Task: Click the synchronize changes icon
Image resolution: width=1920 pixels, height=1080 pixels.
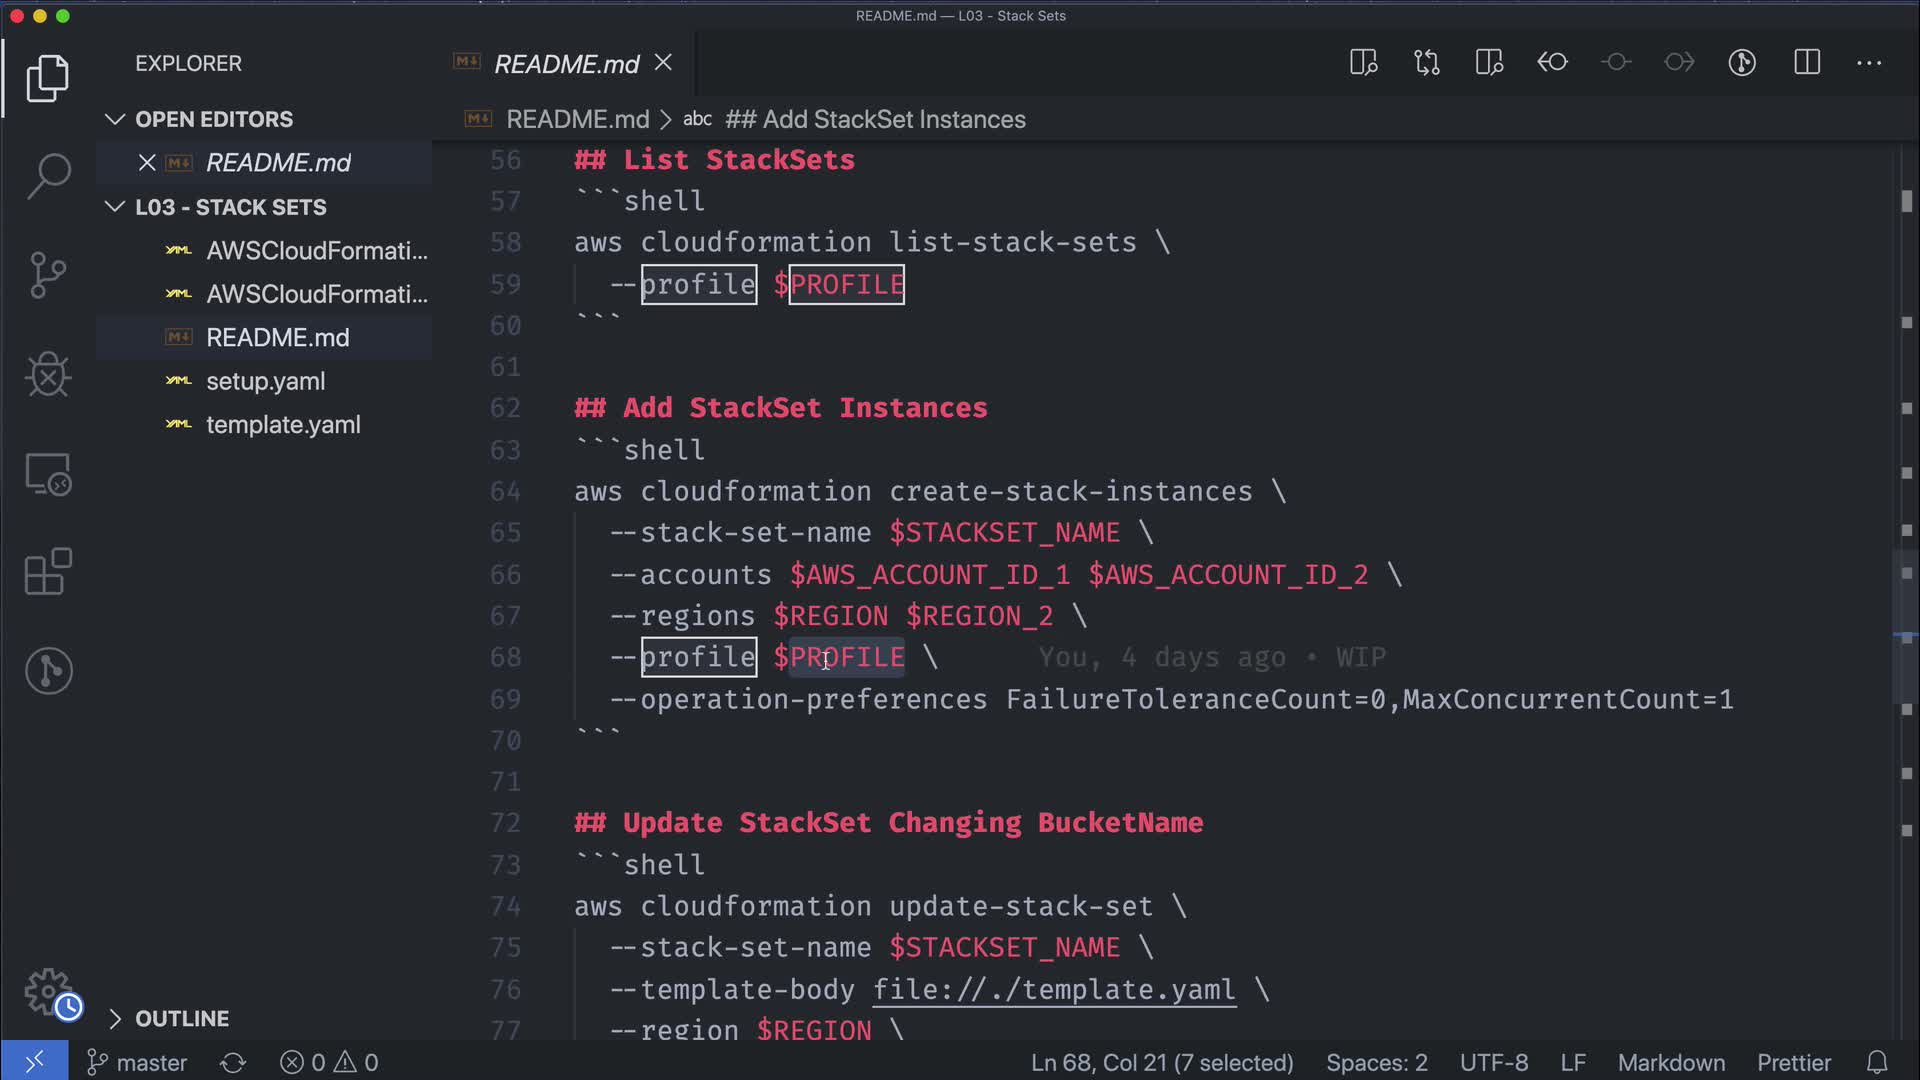Action: point(233,1062)
